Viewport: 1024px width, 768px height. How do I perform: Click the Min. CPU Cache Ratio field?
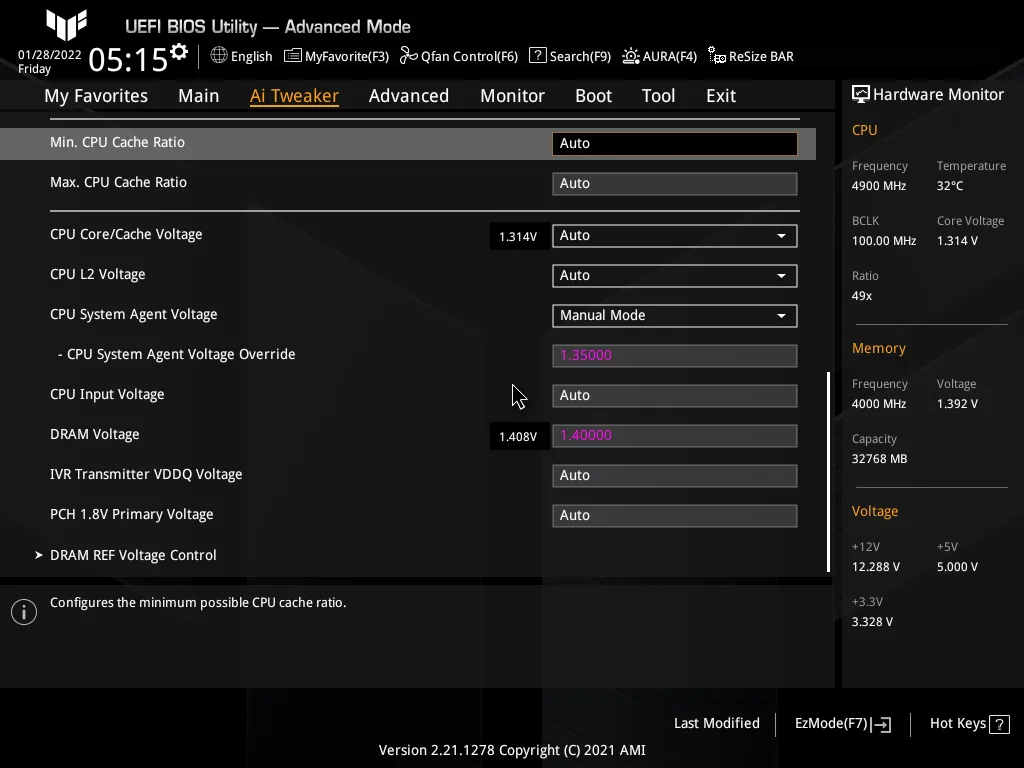[675, 144]
